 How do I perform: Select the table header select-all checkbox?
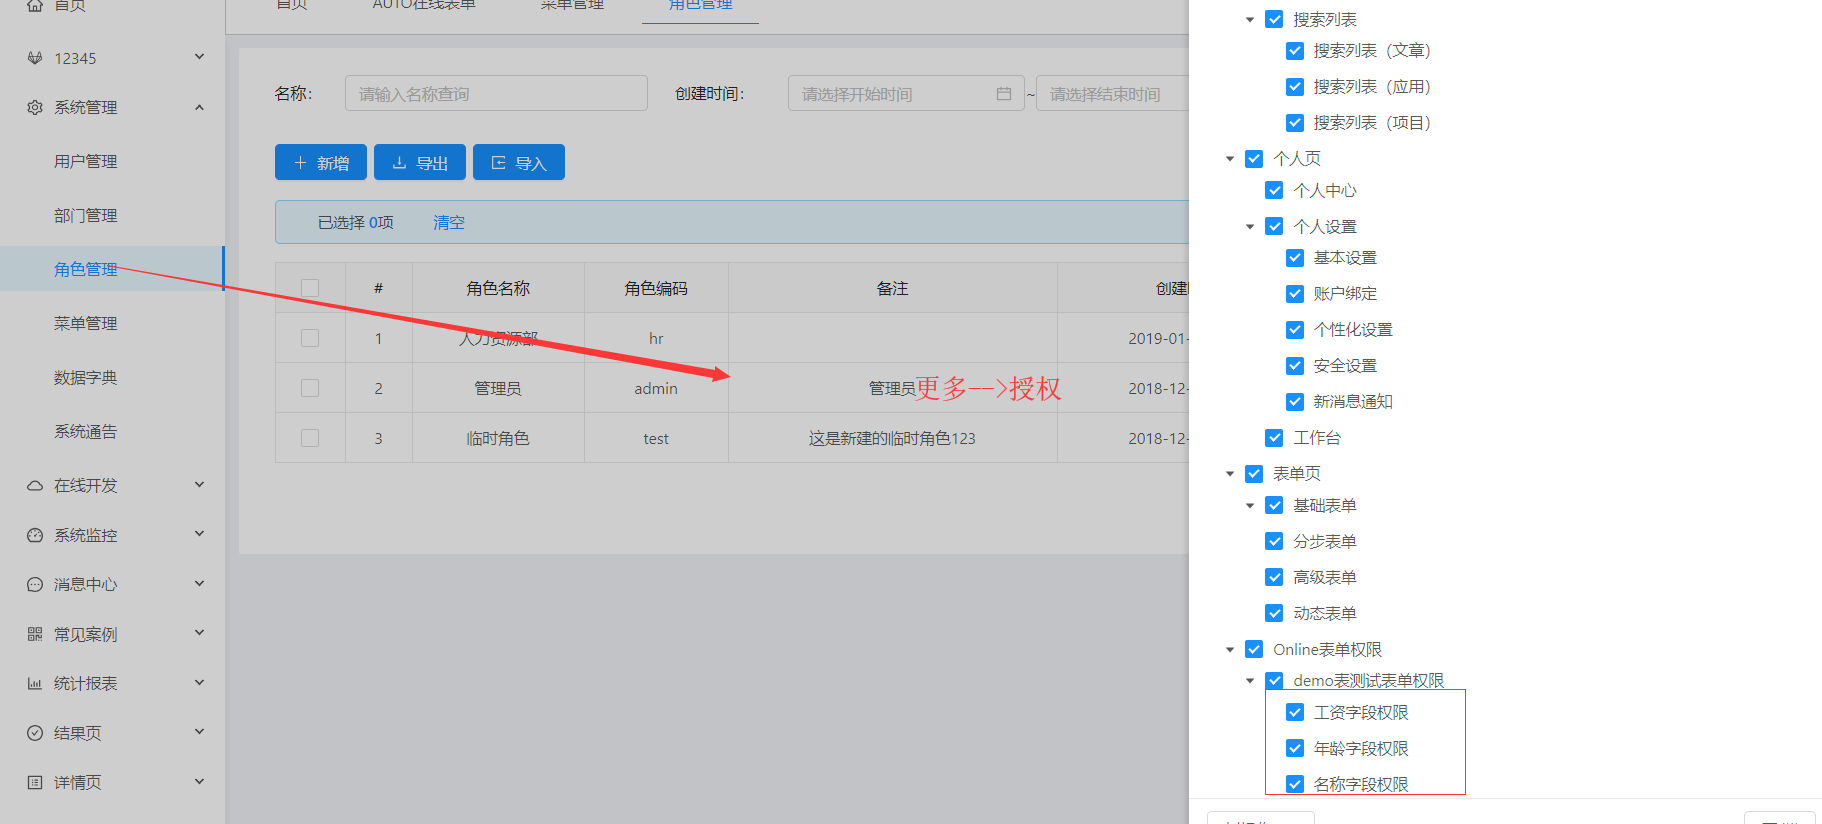(x=310, y=288)
